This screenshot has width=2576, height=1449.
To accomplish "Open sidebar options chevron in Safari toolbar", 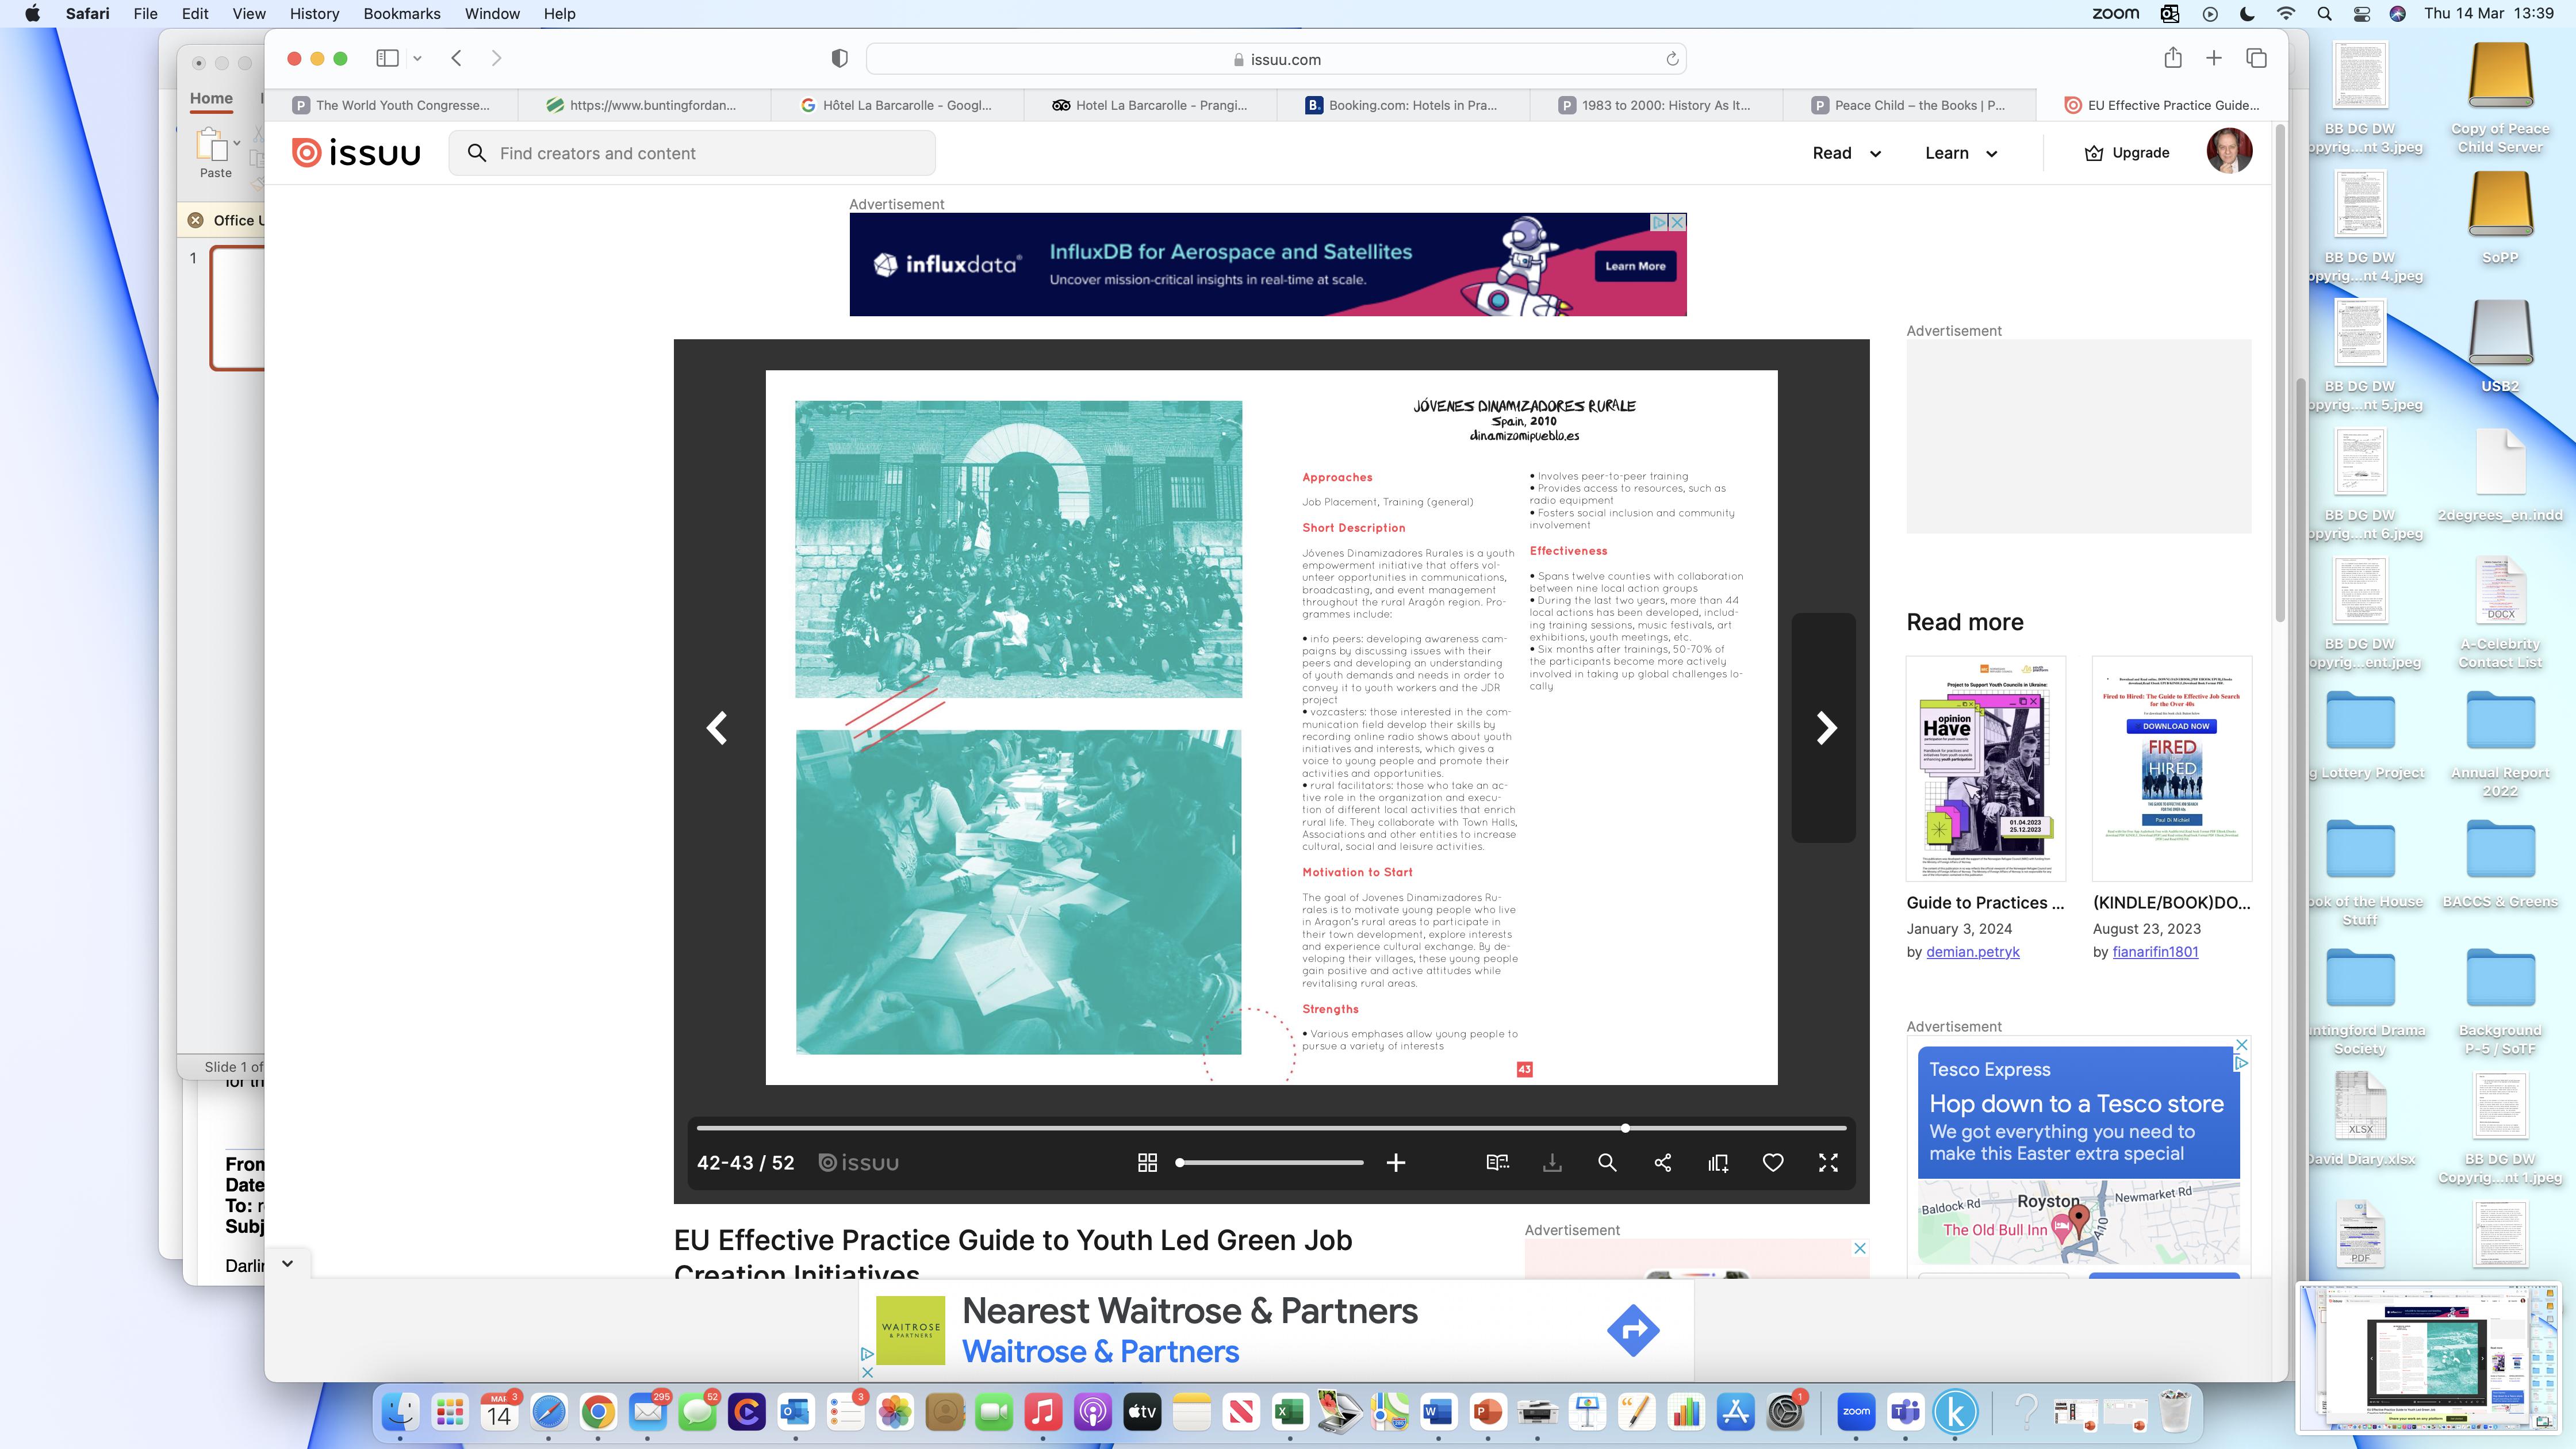I will click(417, 58).
